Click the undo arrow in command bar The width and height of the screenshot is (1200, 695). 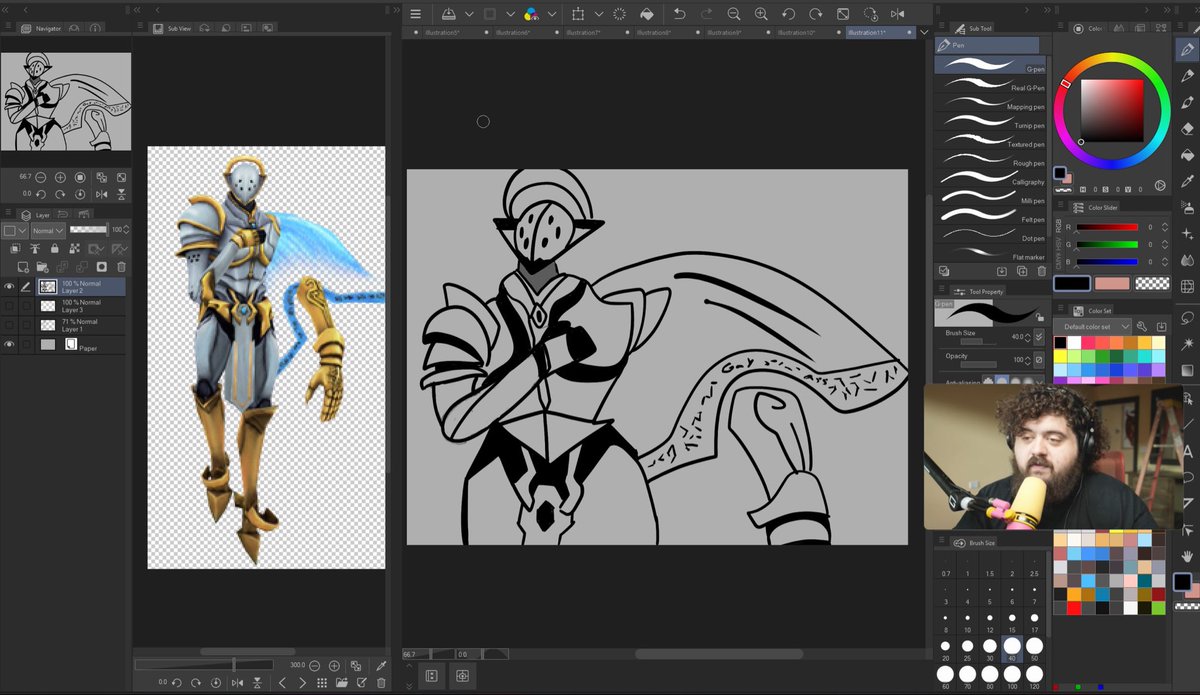coord(680,14)
